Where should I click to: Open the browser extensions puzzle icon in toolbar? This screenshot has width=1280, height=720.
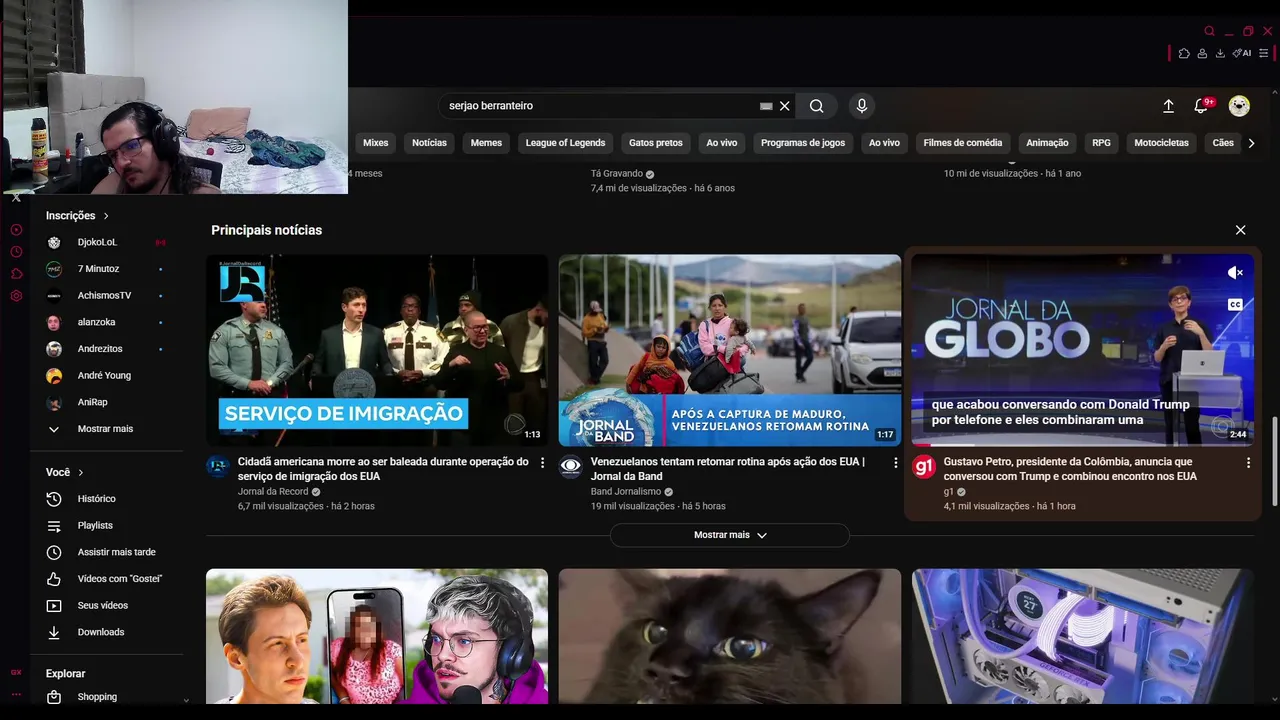[x=1184, y=54]
